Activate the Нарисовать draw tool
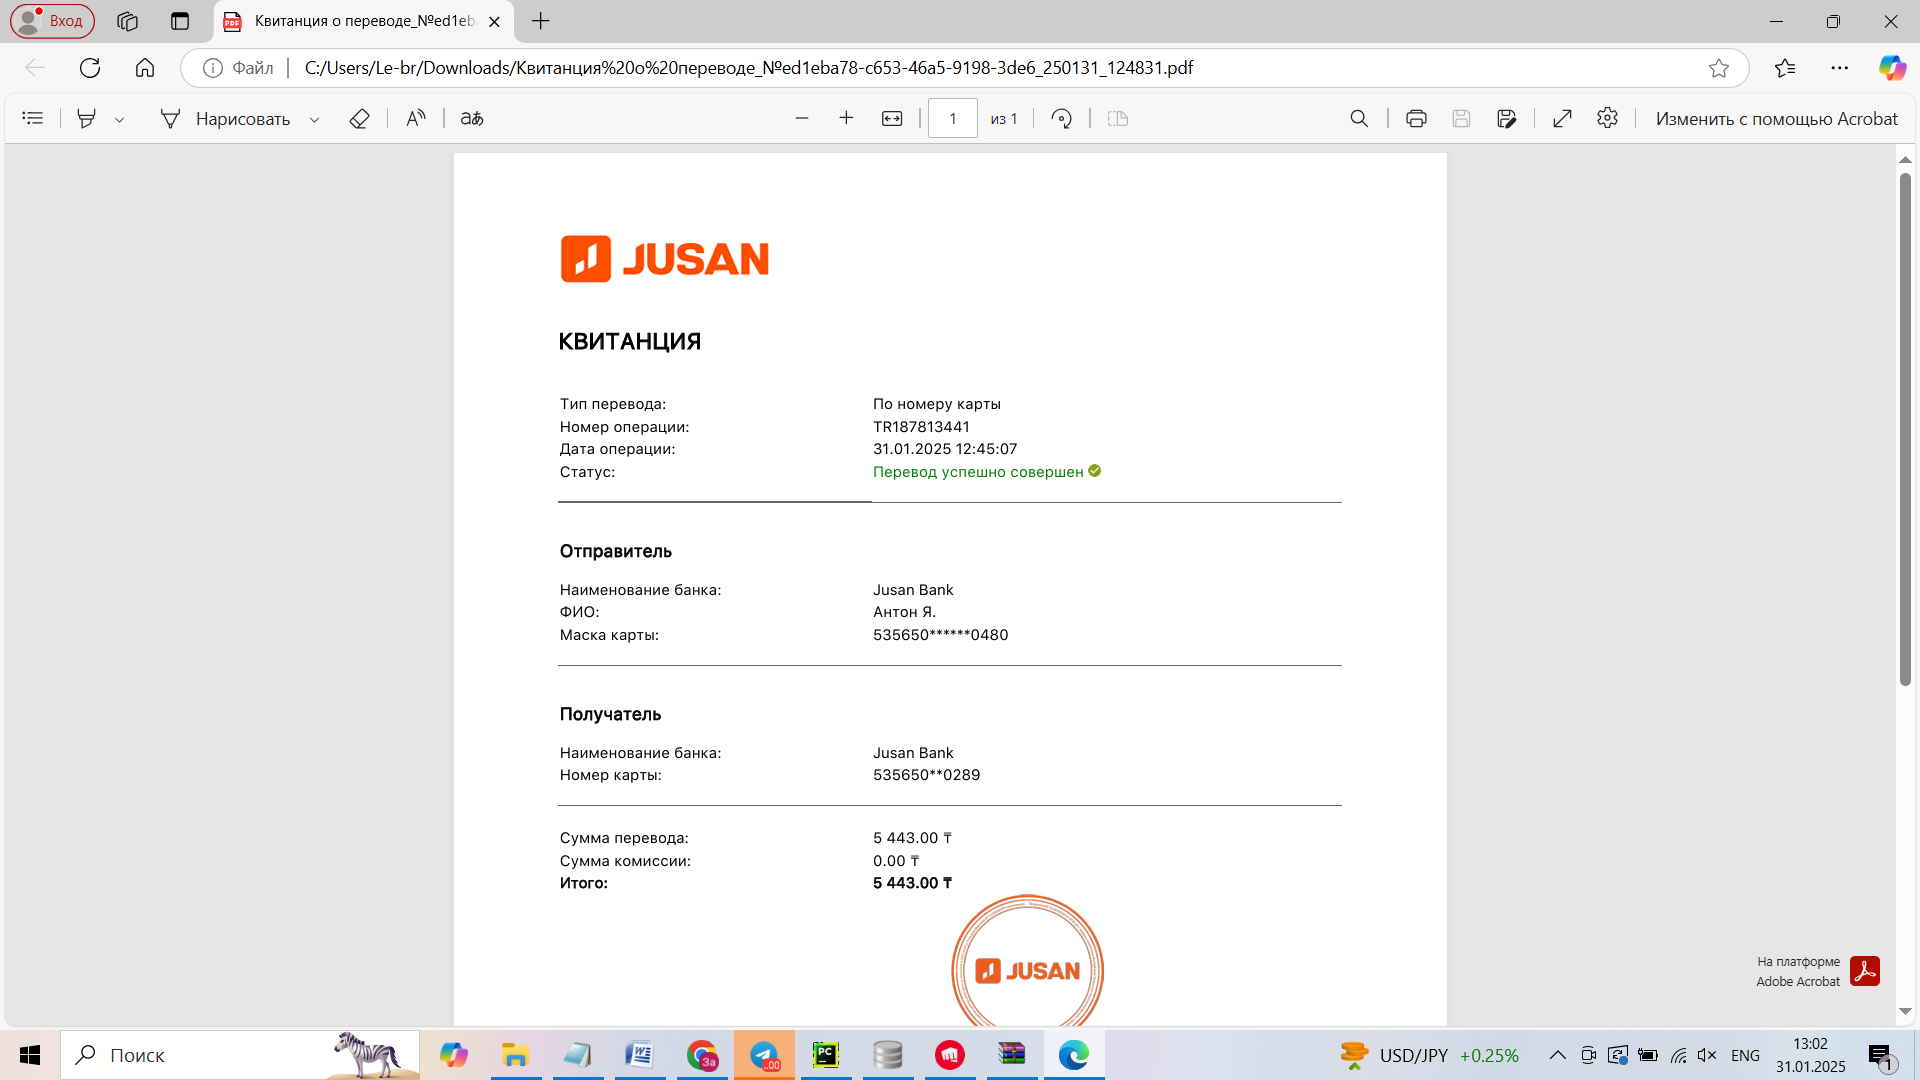Image resolution: width=1920 pixels, height=1080 pixels. click(x=225, y=118)
